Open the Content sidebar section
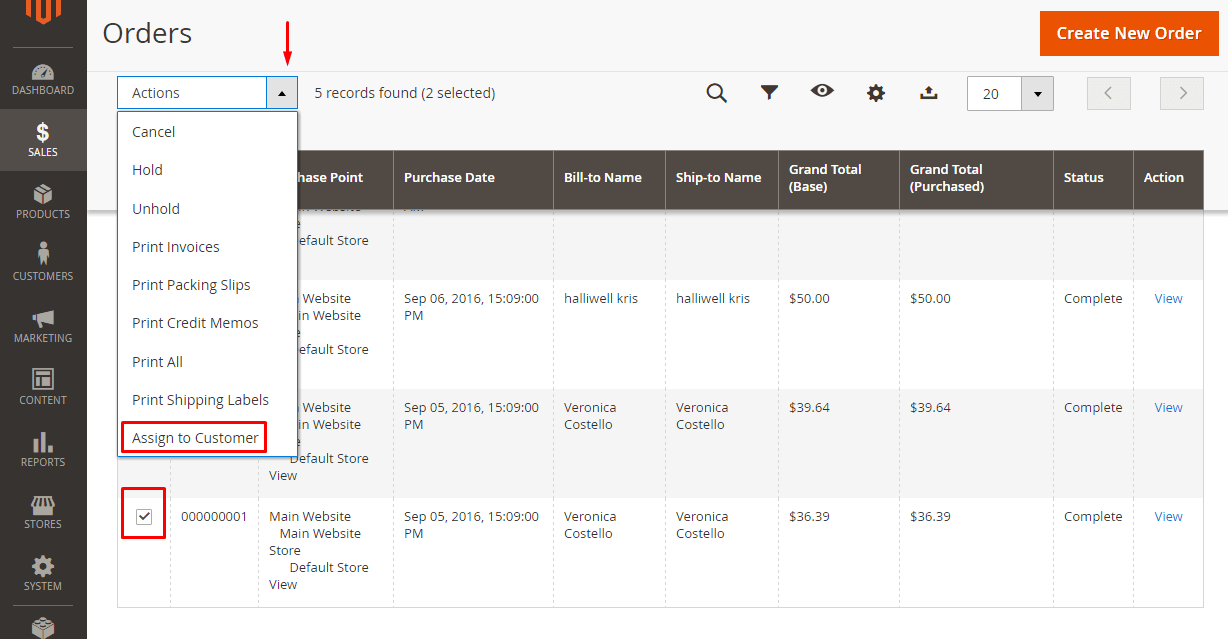The image size is (1228, 639). 43,389
